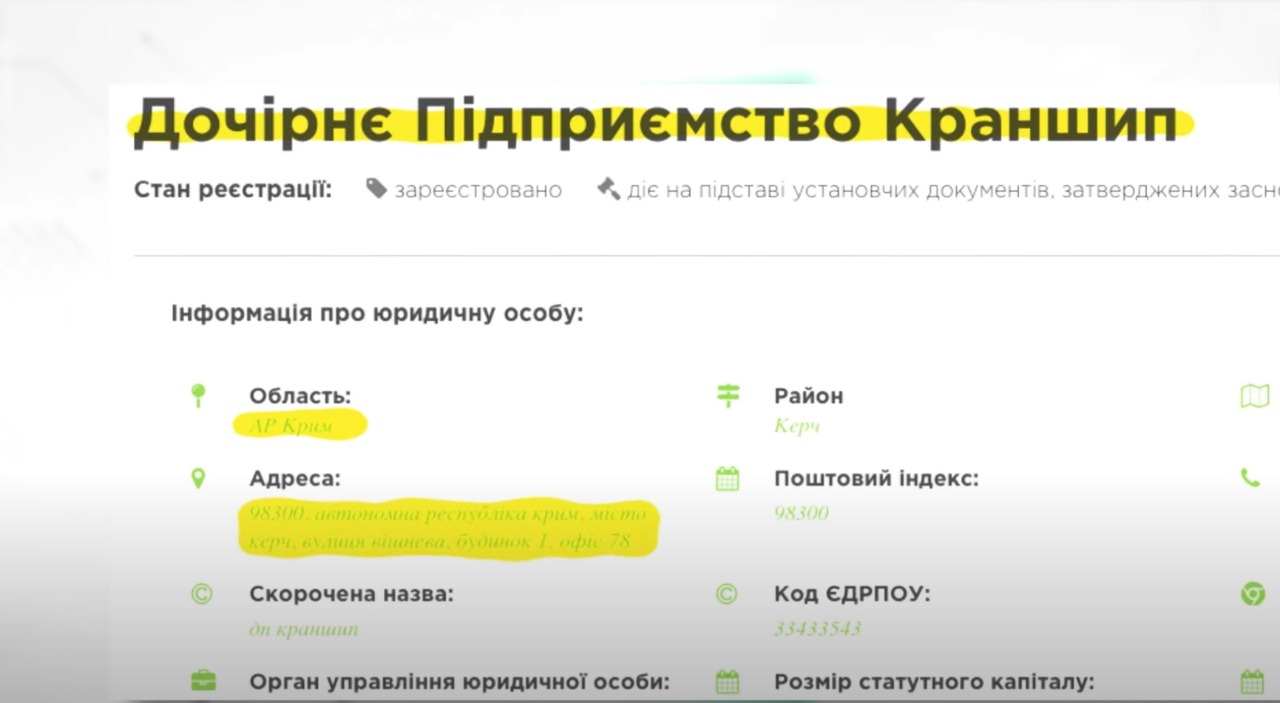Click the tag icon beside 'зареєстровано'
This screenshot has height=703, width=1280.
tap(376, 189)
